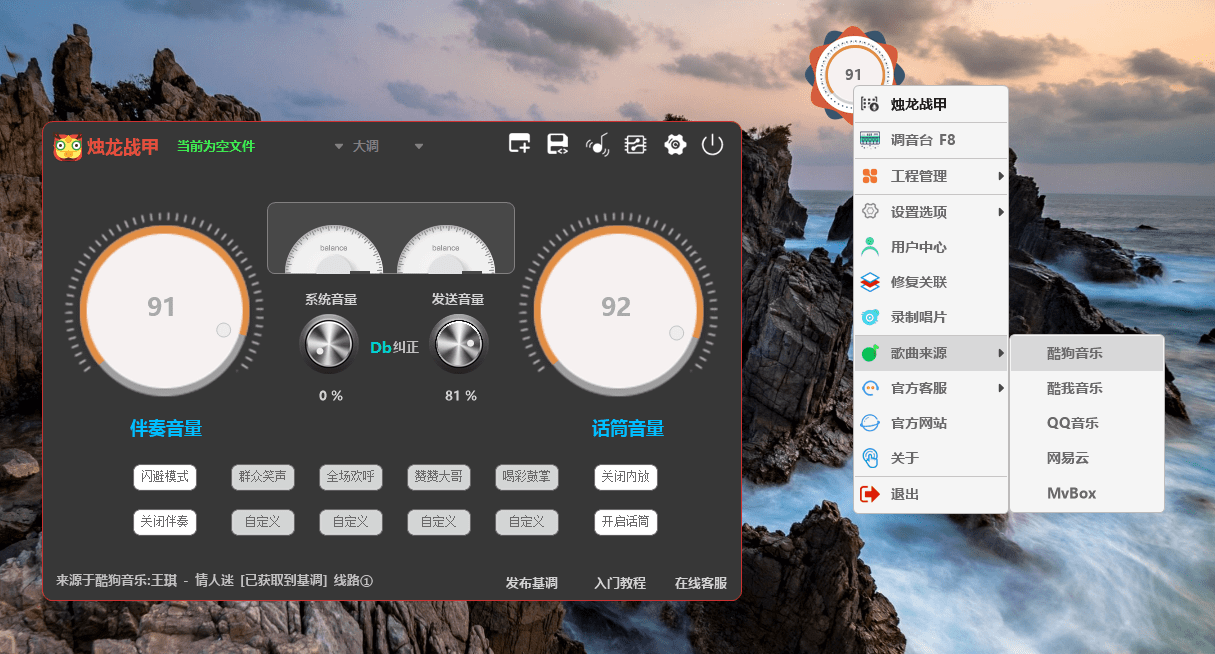Toggle the 闪避模式 button

tap(165, 477)
